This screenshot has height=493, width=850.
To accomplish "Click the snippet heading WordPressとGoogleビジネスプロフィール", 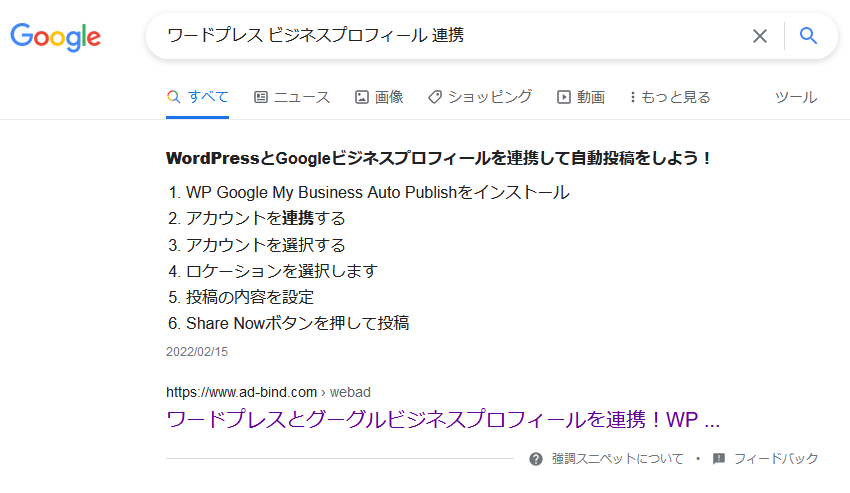I will pos(438,158).
